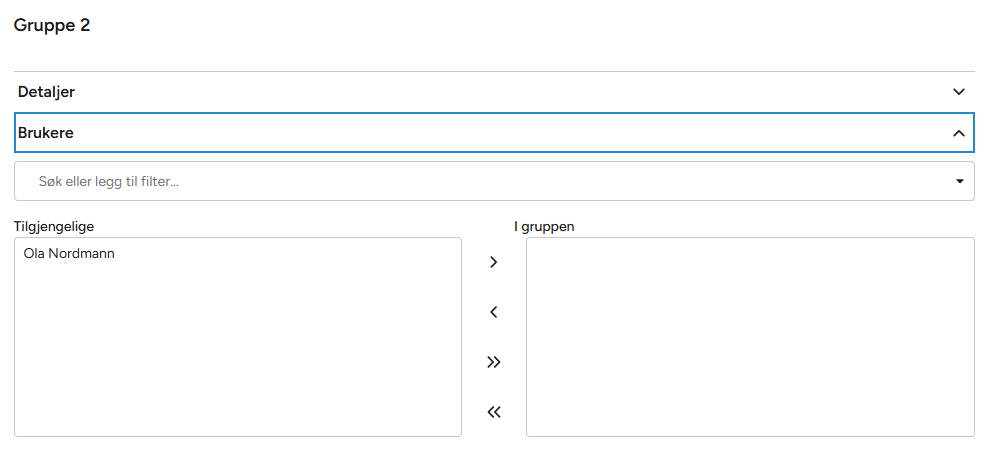Click the 'Tilgjengelige' list label
Viewport: 1004px width, 457px height.
[54, 226]
